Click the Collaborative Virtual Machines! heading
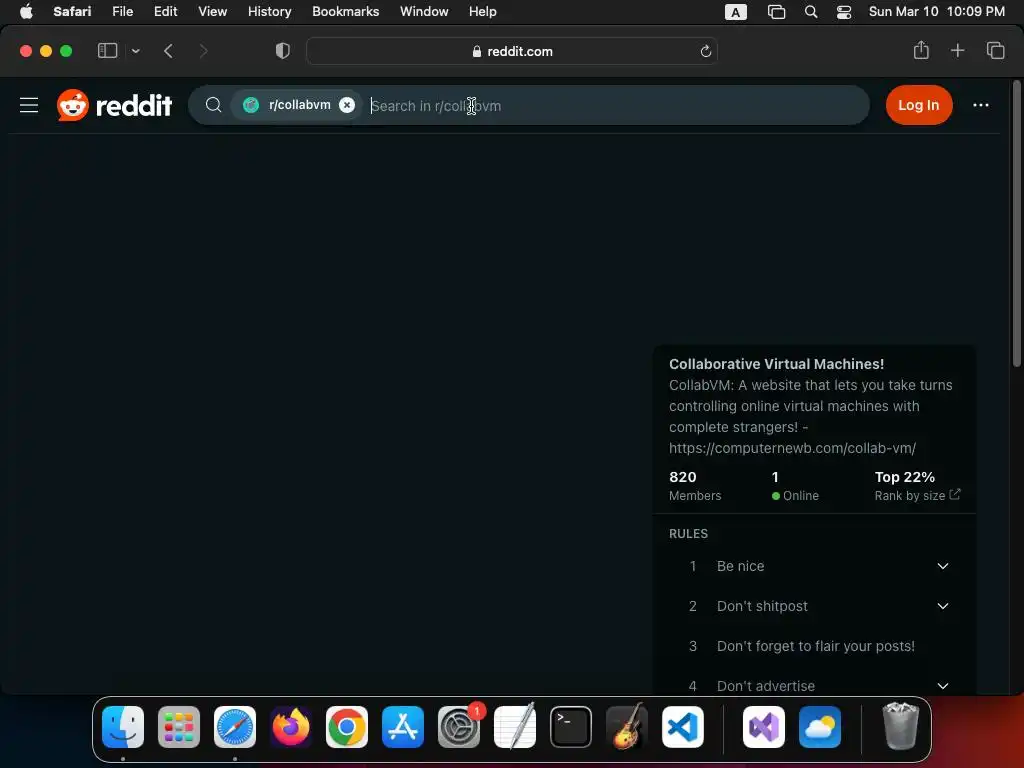The width and height of the screenshot is (1024, 768). coord(776,364)
